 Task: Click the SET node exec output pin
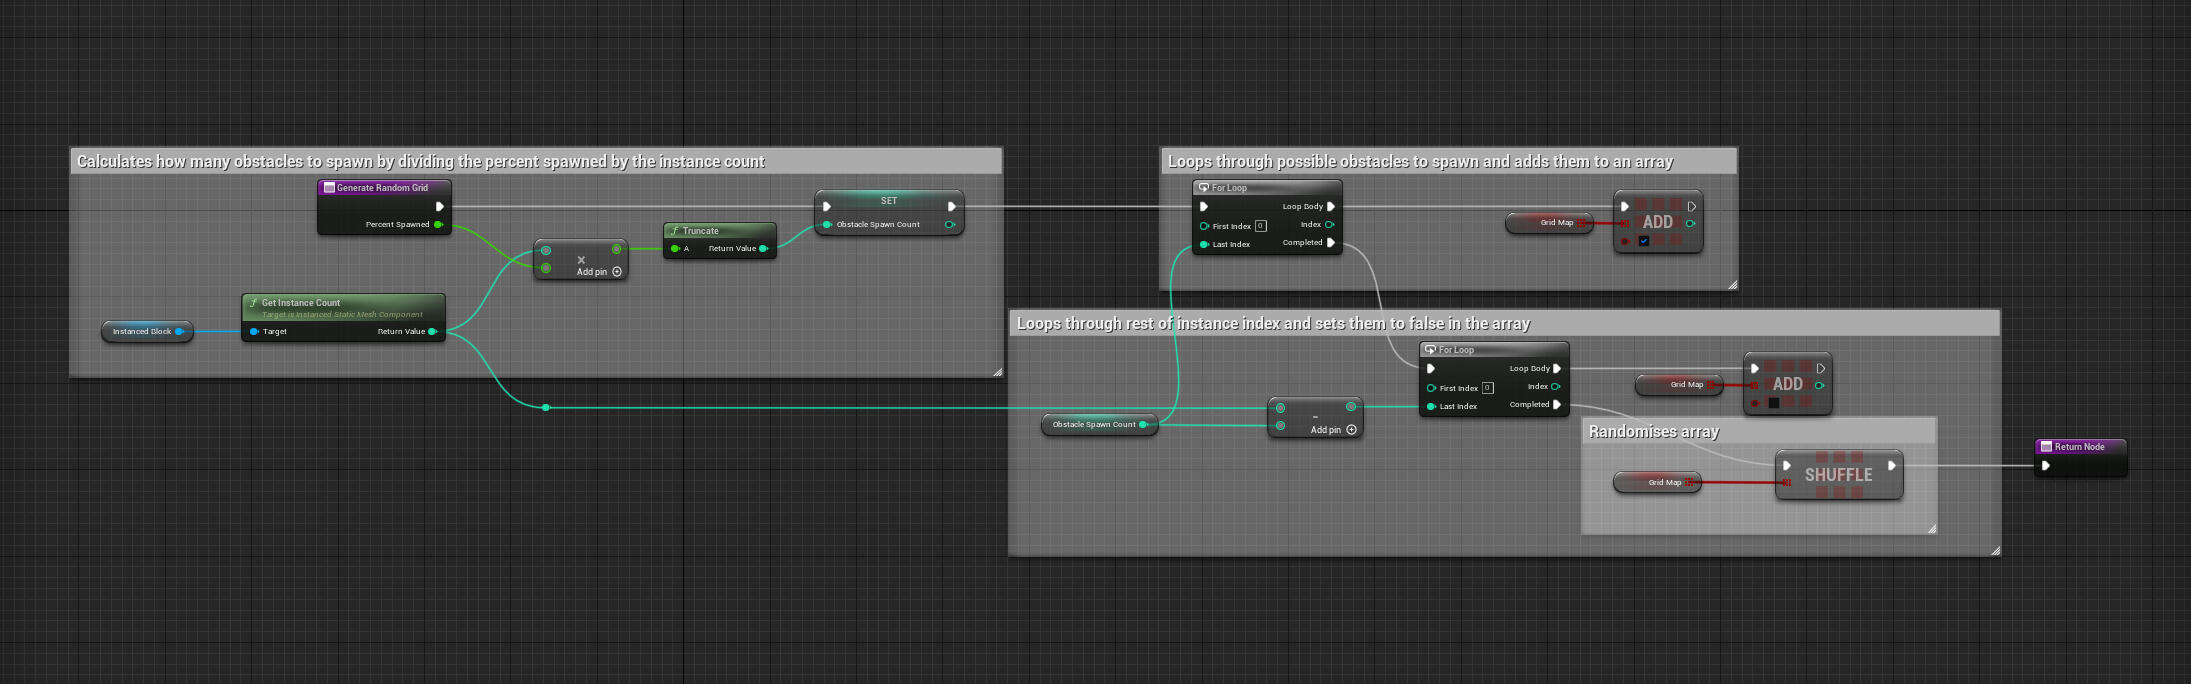click(x=951, y=207)
